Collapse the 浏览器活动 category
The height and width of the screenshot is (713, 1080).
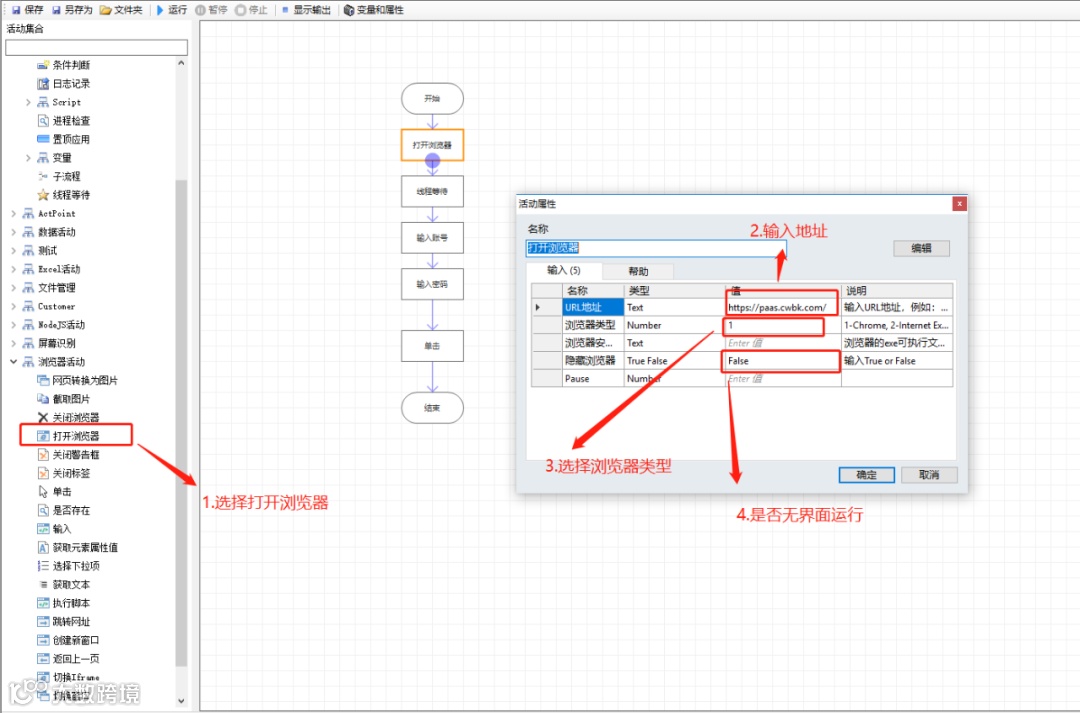[14, 362]
